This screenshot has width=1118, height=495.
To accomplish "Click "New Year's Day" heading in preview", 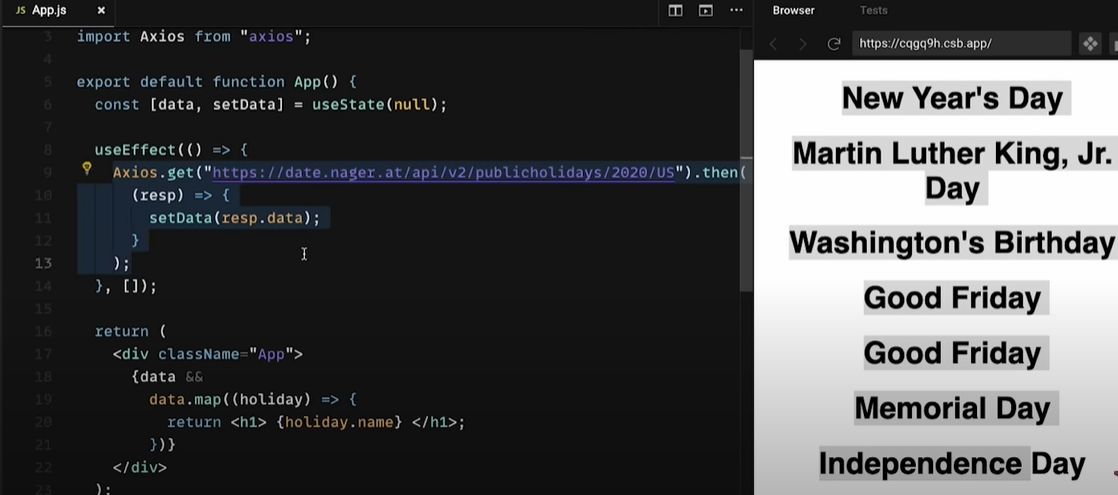I will (x=953, y=98).
